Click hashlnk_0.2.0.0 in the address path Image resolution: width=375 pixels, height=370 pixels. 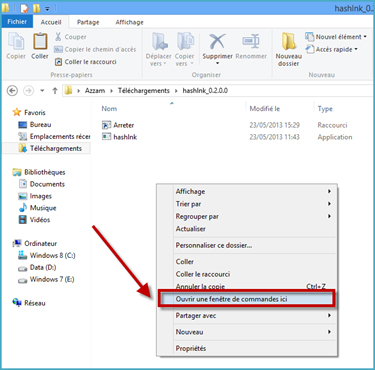[205, 90]
